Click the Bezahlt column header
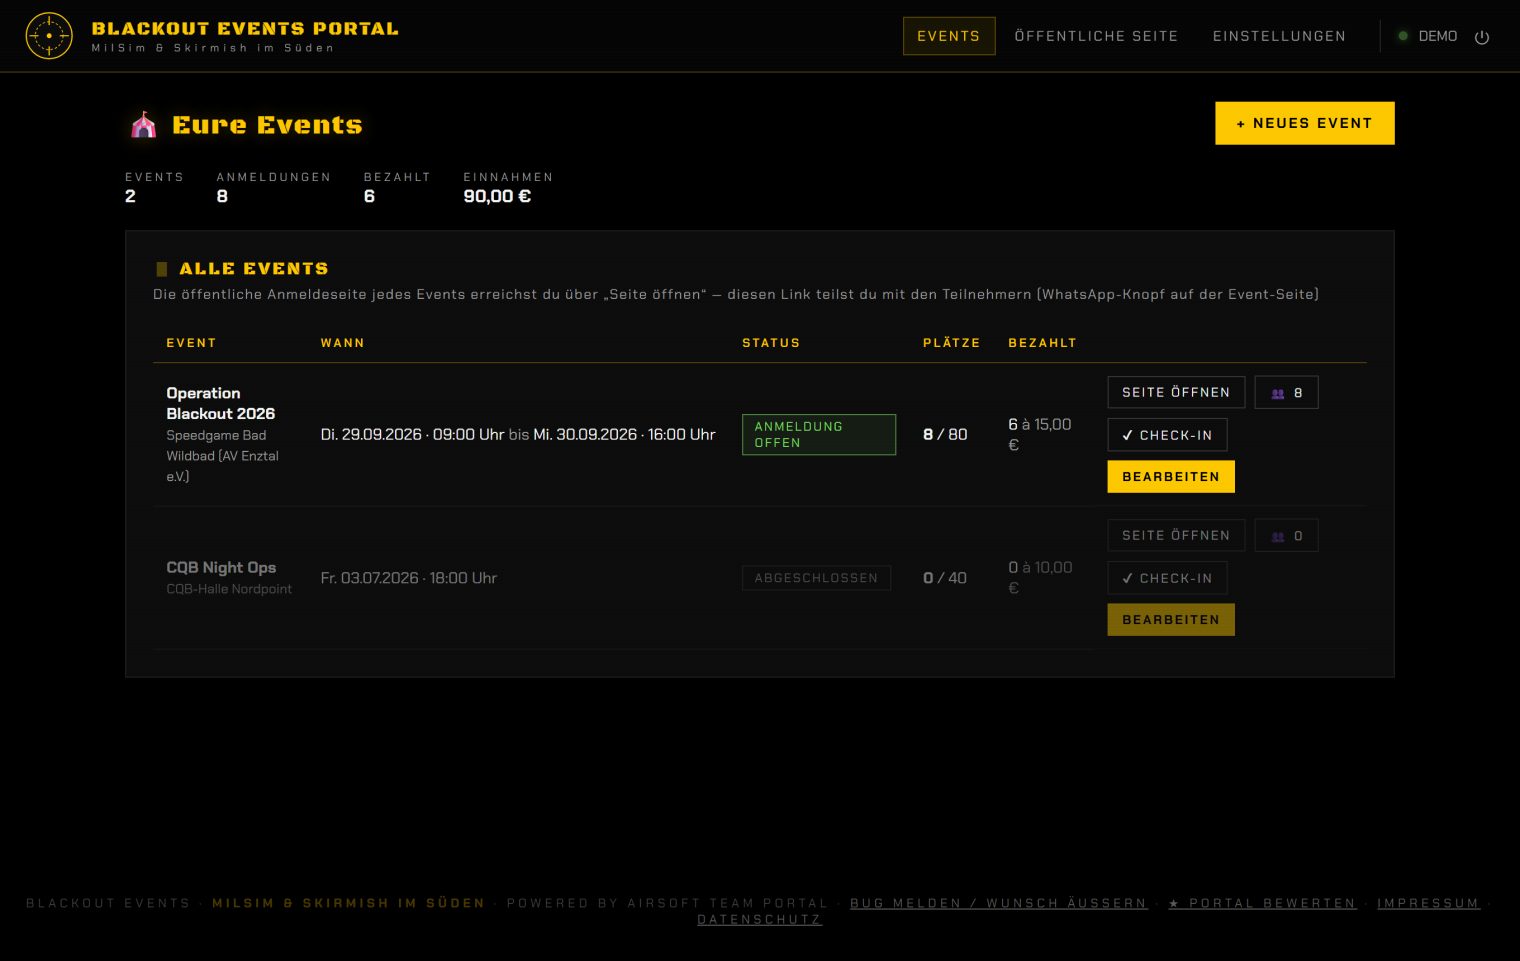The height and width of the screenshot is (961, 1520). pos(1042,343)
